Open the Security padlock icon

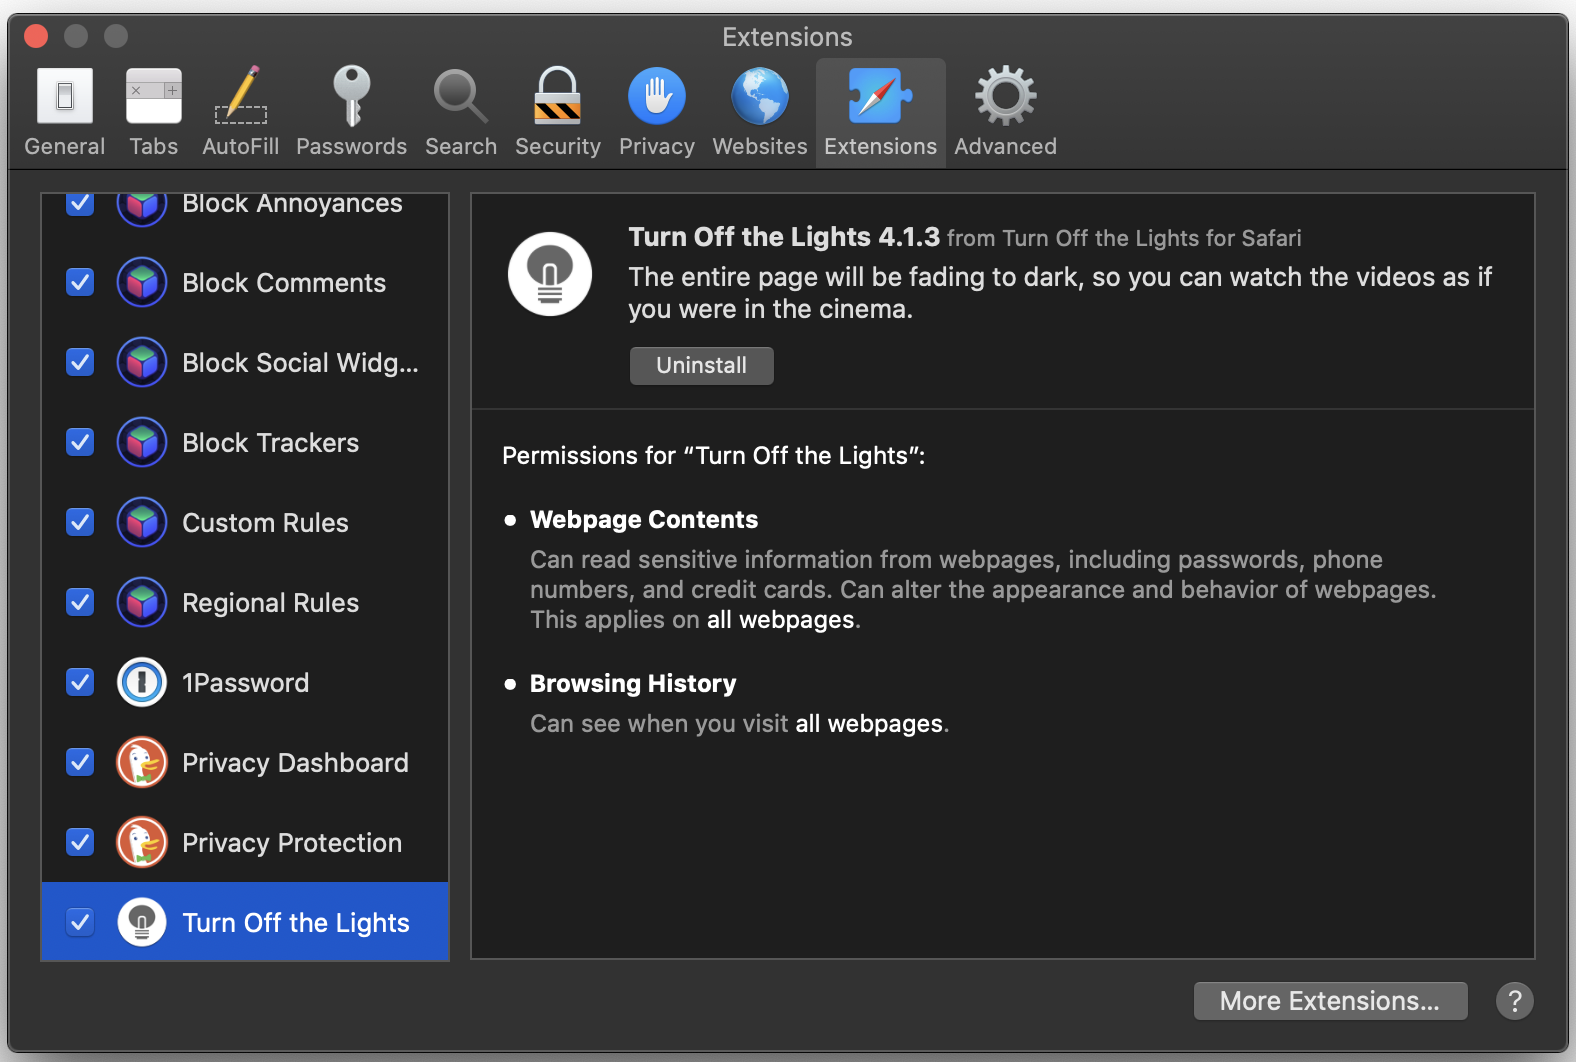click(x=557, y=96)
